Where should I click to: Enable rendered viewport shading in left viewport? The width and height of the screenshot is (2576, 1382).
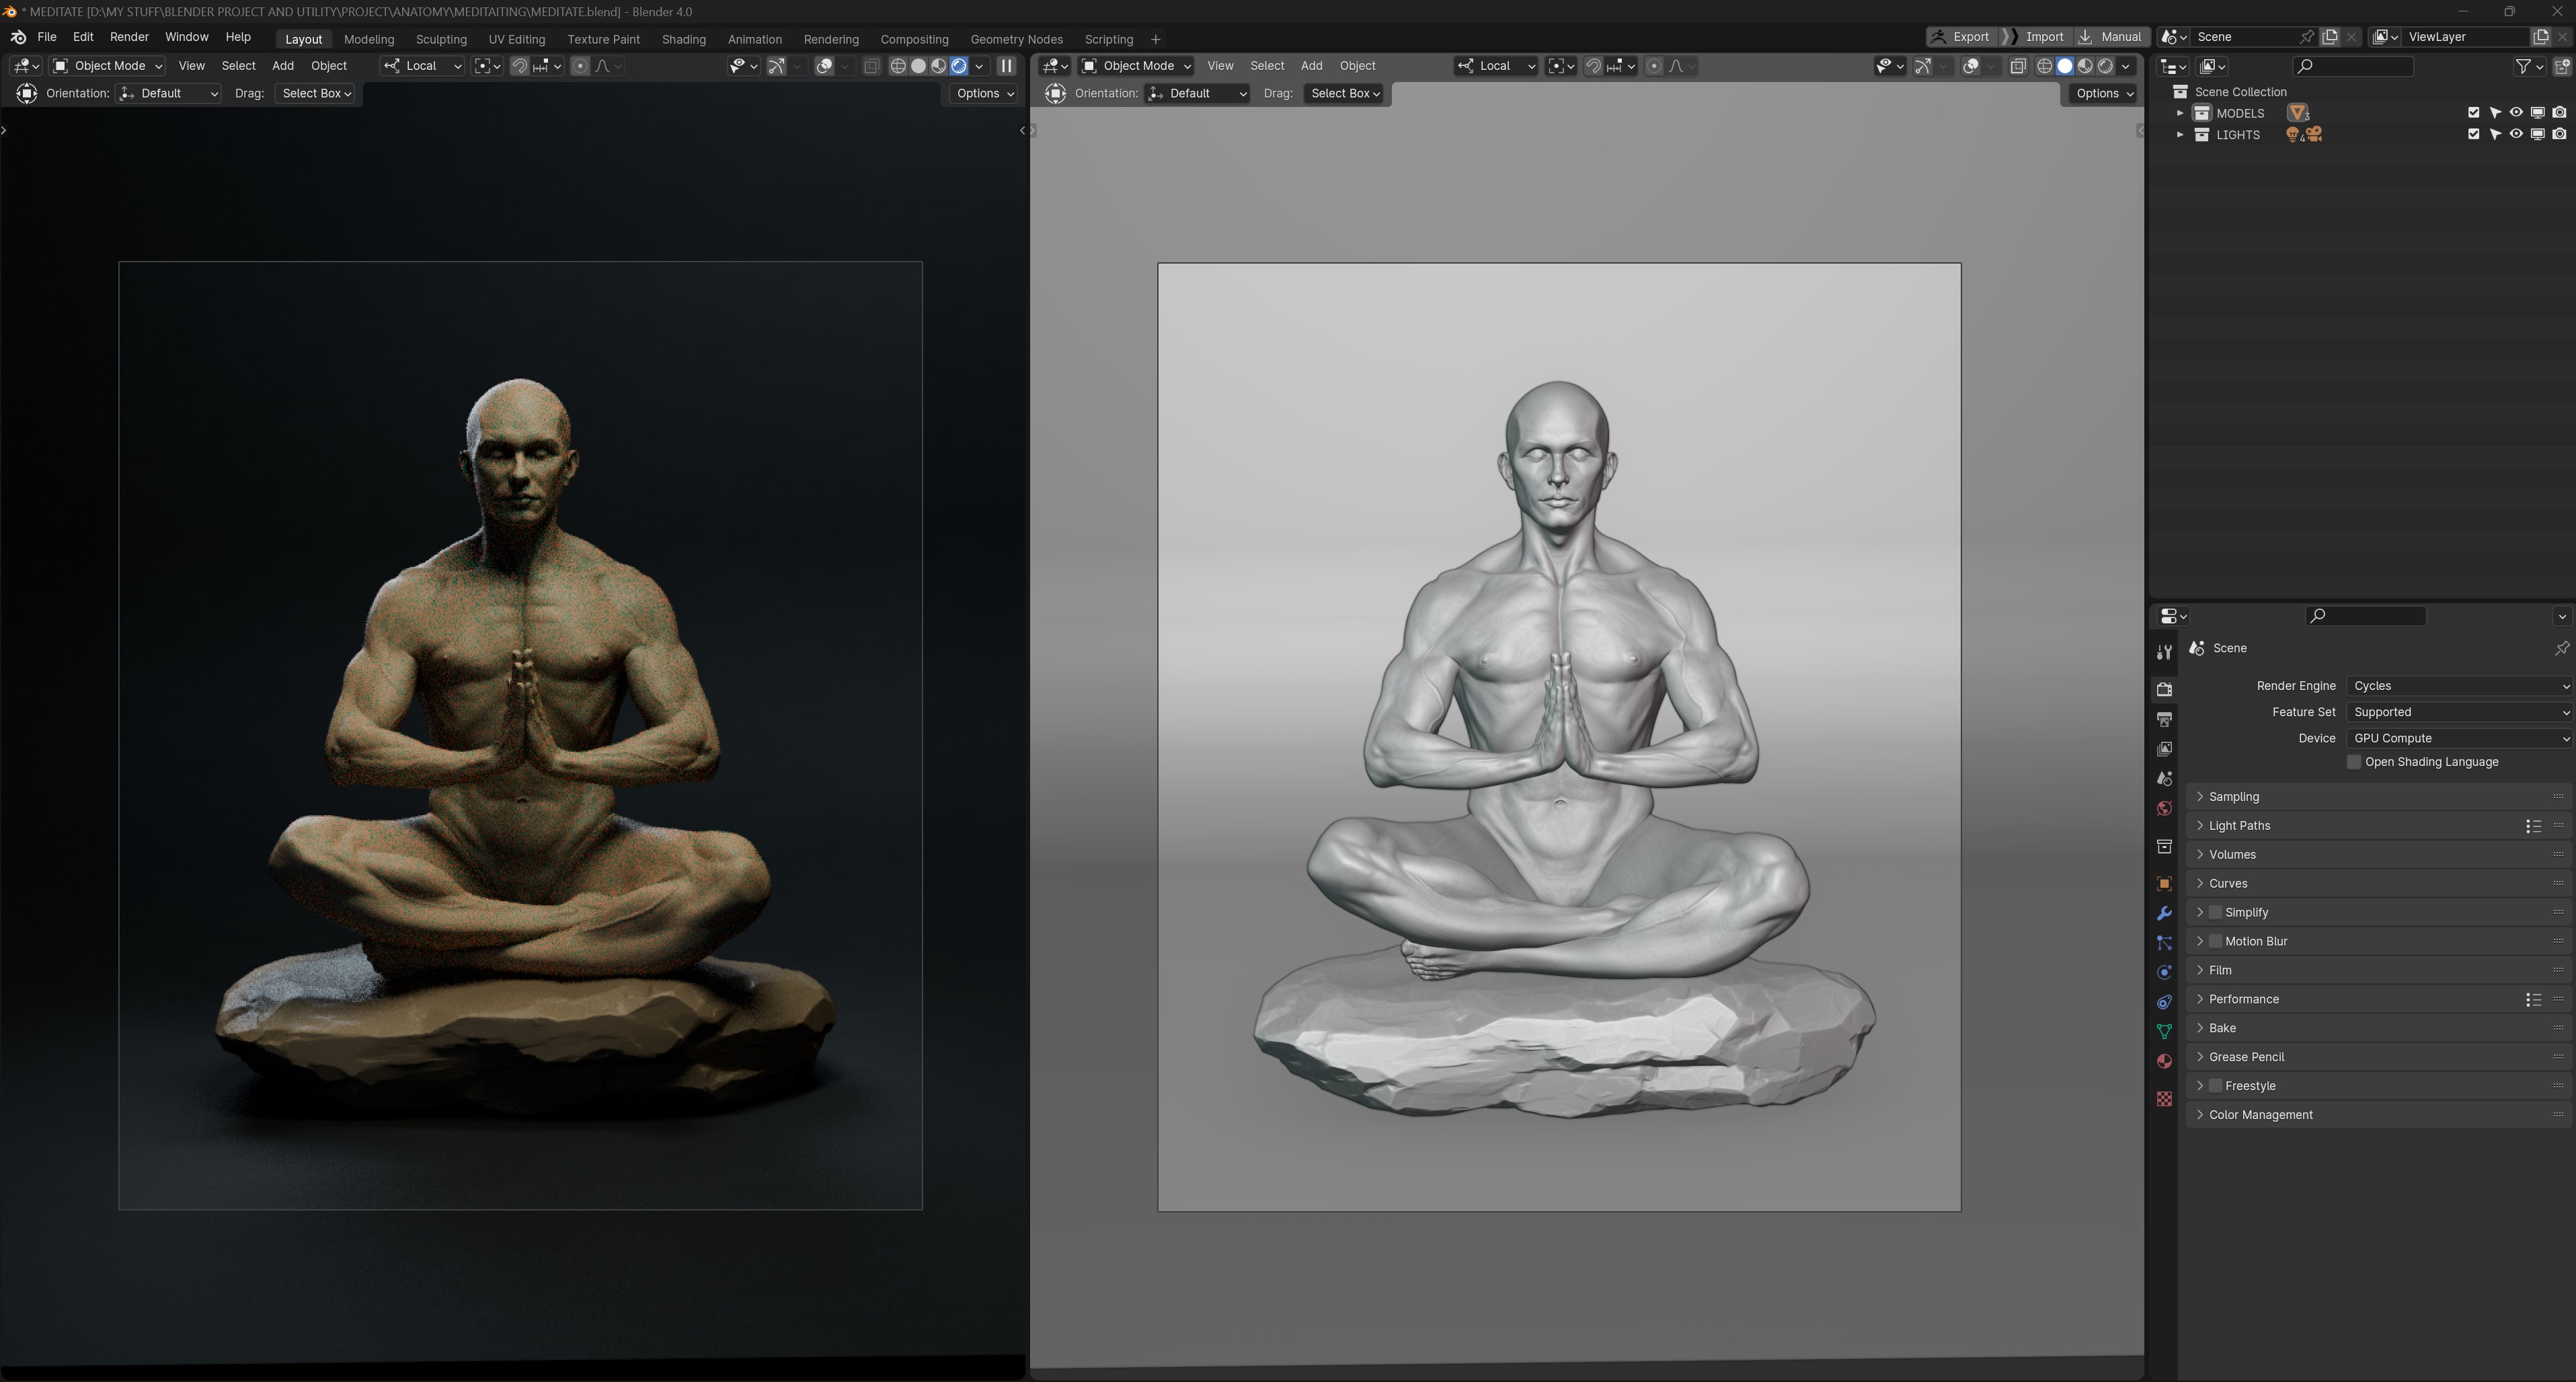pyautogui.click(x=960, y=66)
